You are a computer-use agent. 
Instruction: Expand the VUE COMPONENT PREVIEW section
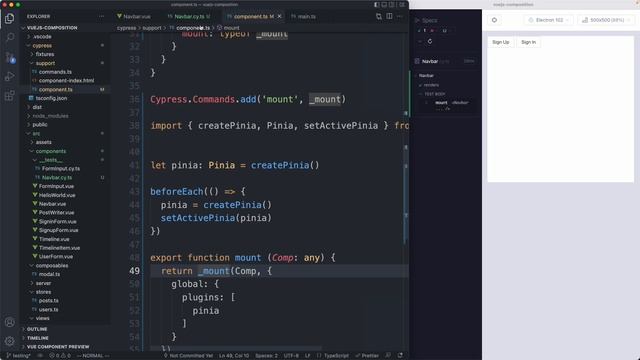pyautogui.click(x=65, y=347)
